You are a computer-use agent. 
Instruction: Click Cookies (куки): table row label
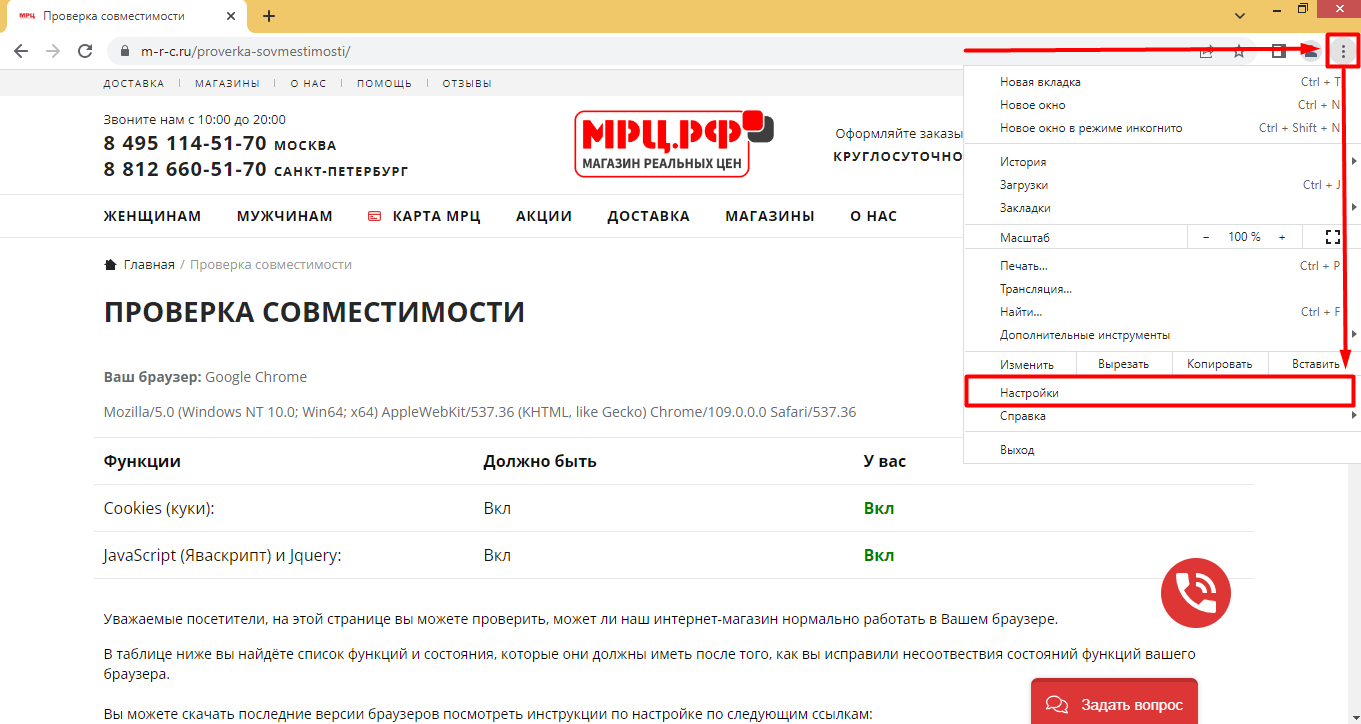(x=159, y=508)
